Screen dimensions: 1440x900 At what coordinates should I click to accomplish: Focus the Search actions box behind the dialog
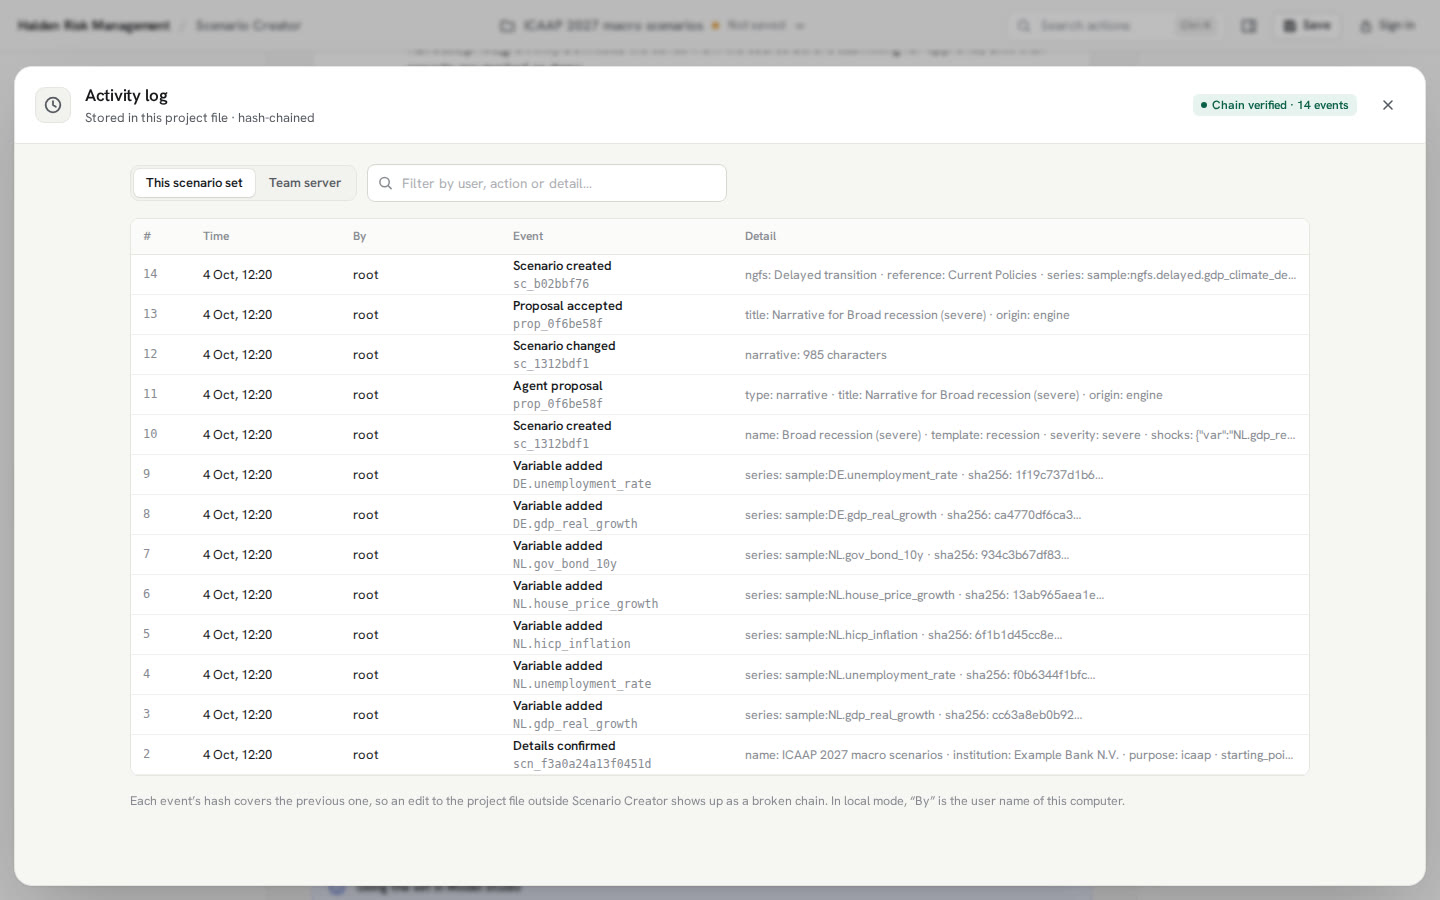pyautogui.click(x=1115, y=25)
